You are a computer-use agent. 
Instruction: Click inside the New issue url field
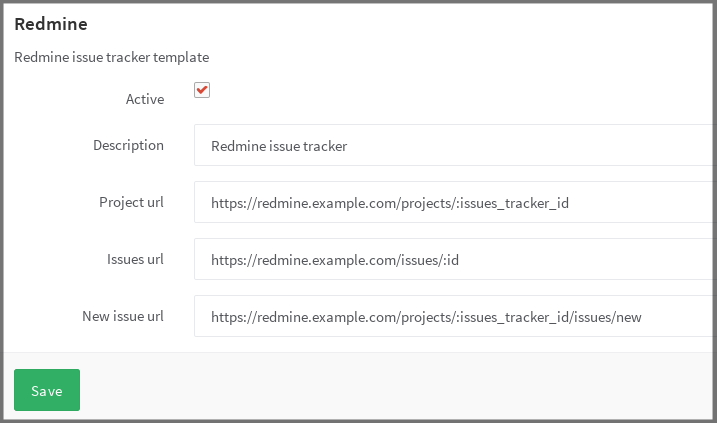point(452,317)
